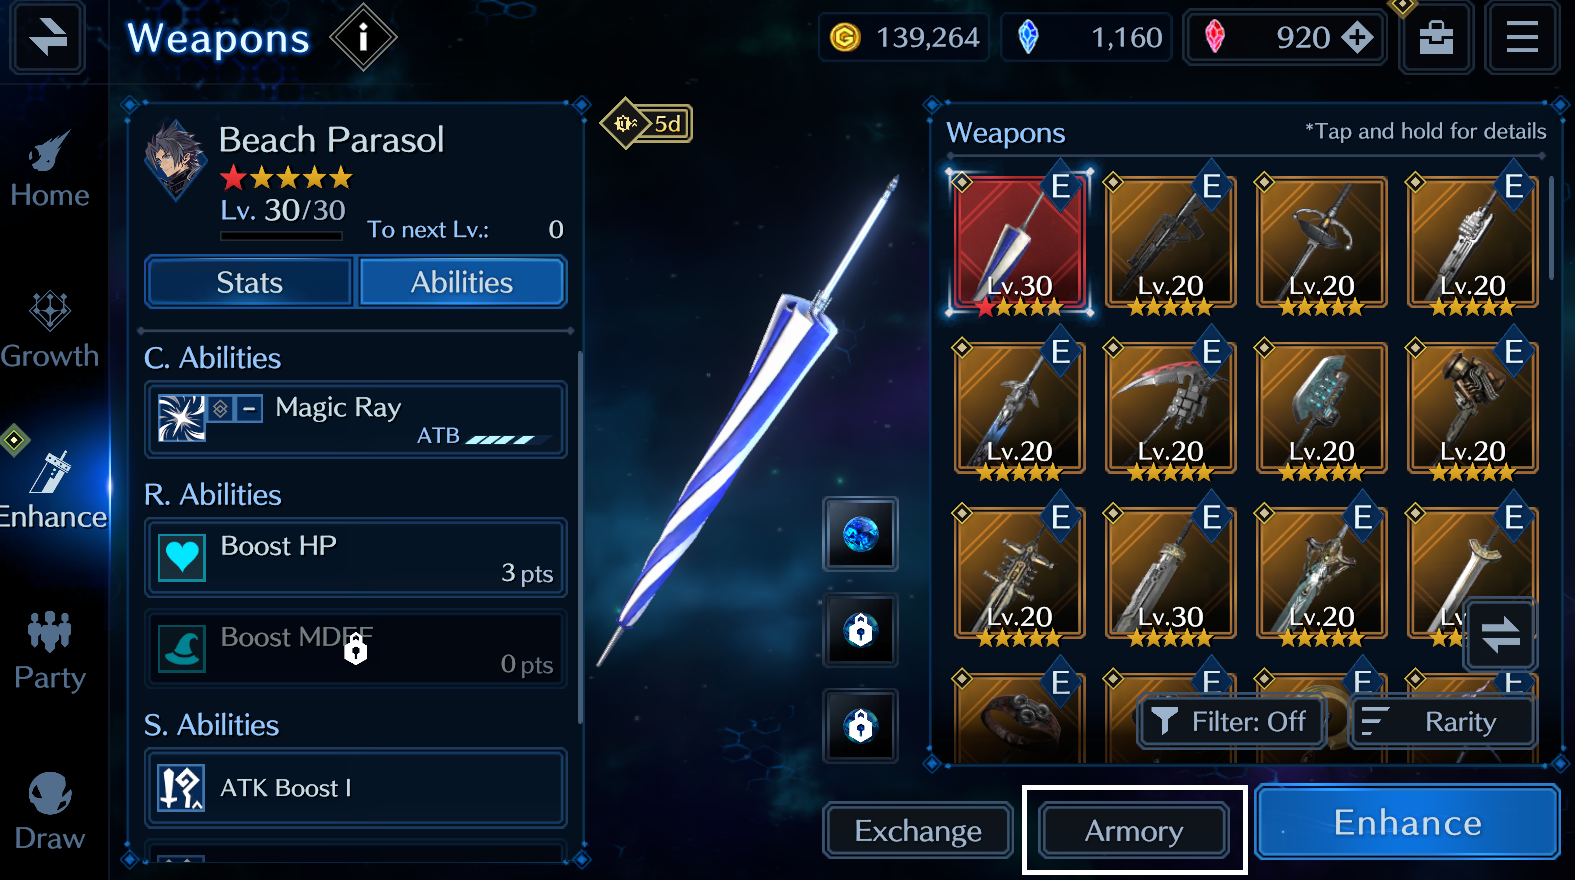This screenshot has width=1575, height=880.
Task: Click the Enhance button
Action: pyautogui.click(x=1407, y=822)
